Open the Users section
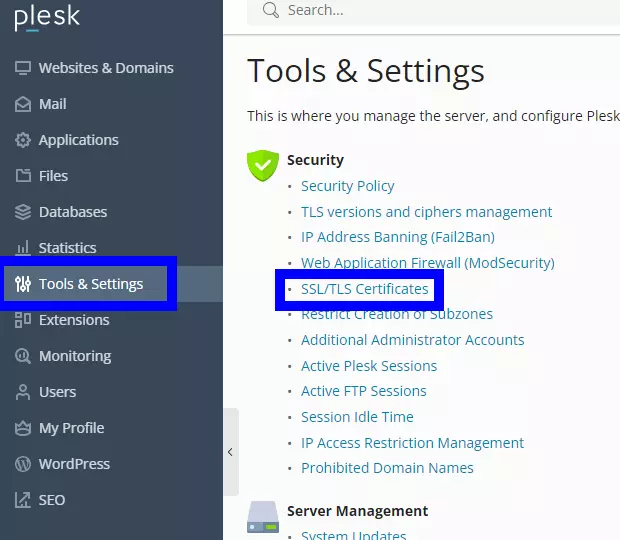620x540 pixels. [57, 392]
